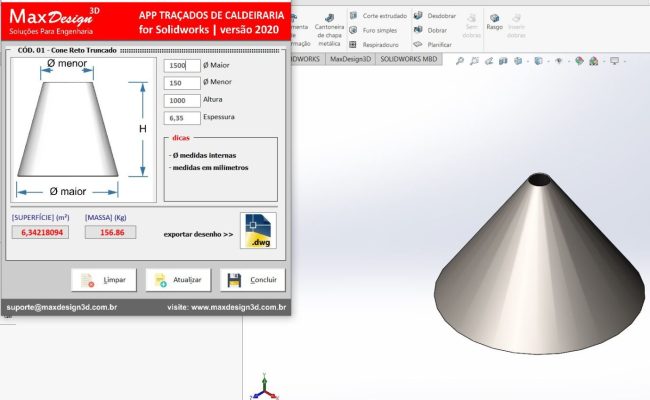Viewport: 650px width, 400px height.
Task: Click the Atualizar button
Action: pos(178,280)
